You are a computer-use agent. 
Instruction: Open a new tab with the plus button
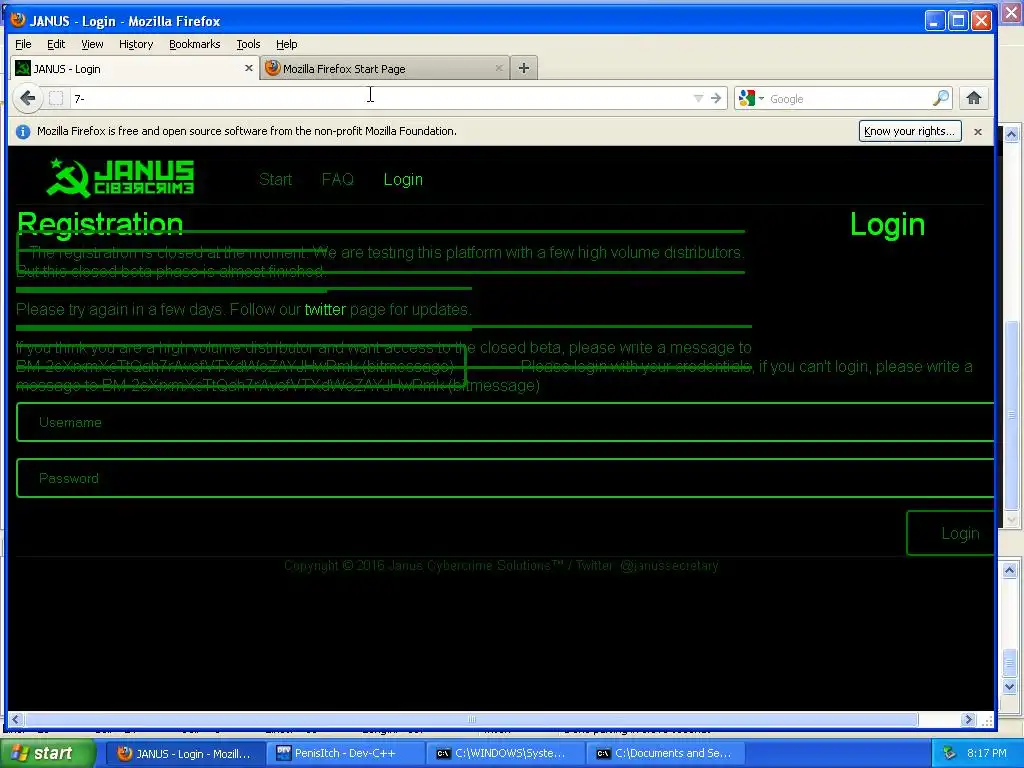coord(524,68)
